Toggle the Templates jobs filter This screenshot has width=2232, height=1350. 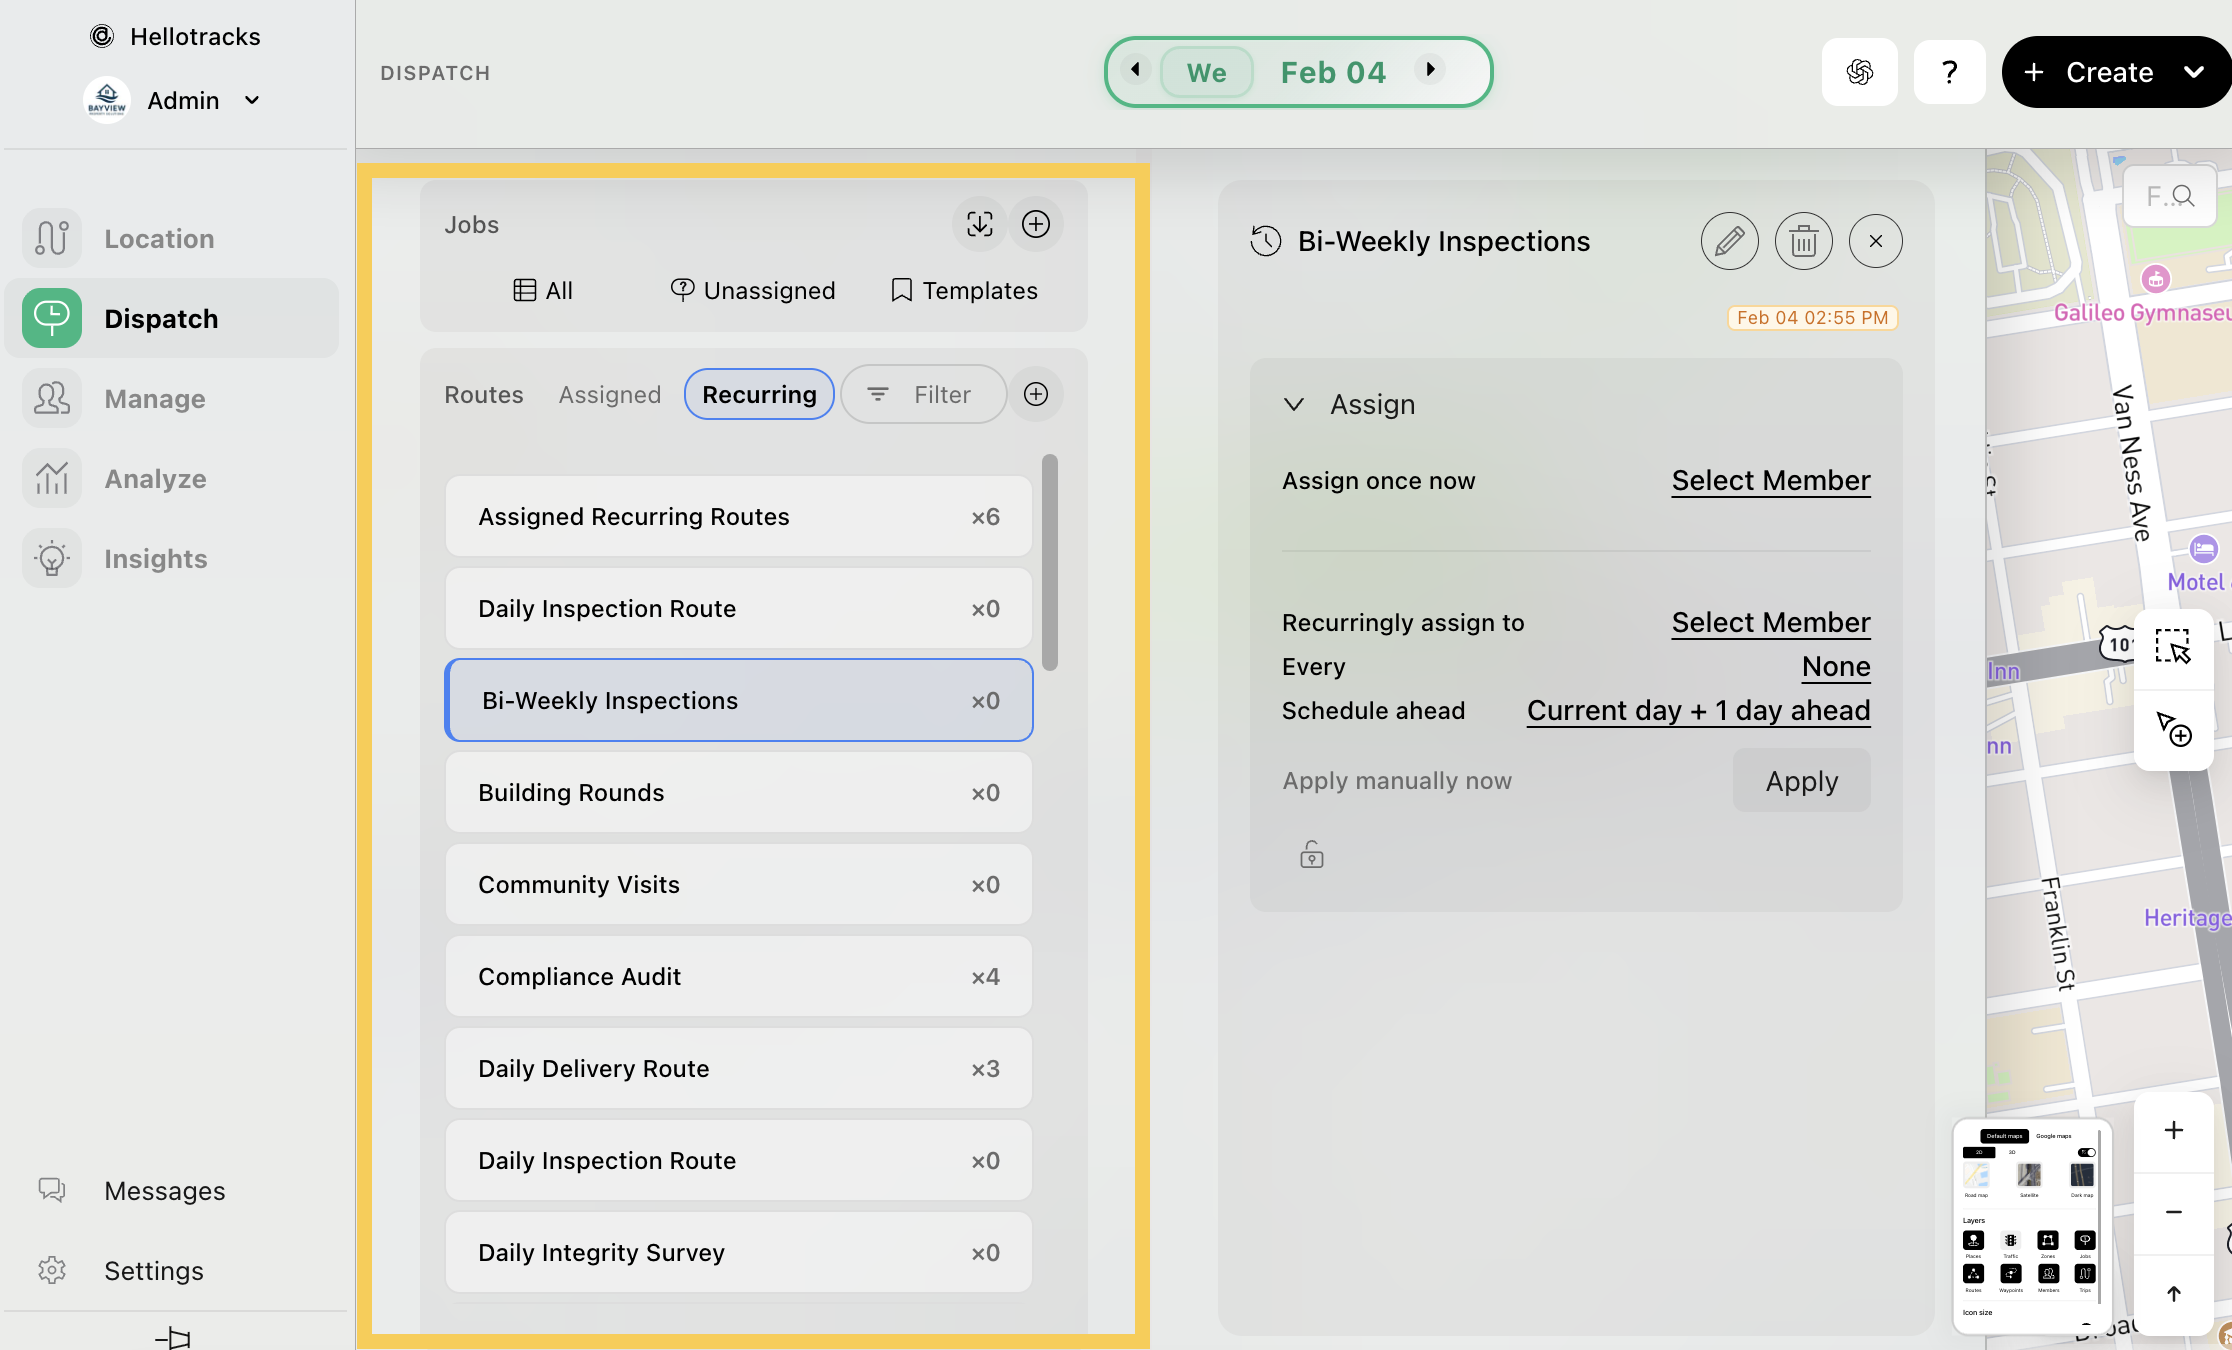point(964,290)
